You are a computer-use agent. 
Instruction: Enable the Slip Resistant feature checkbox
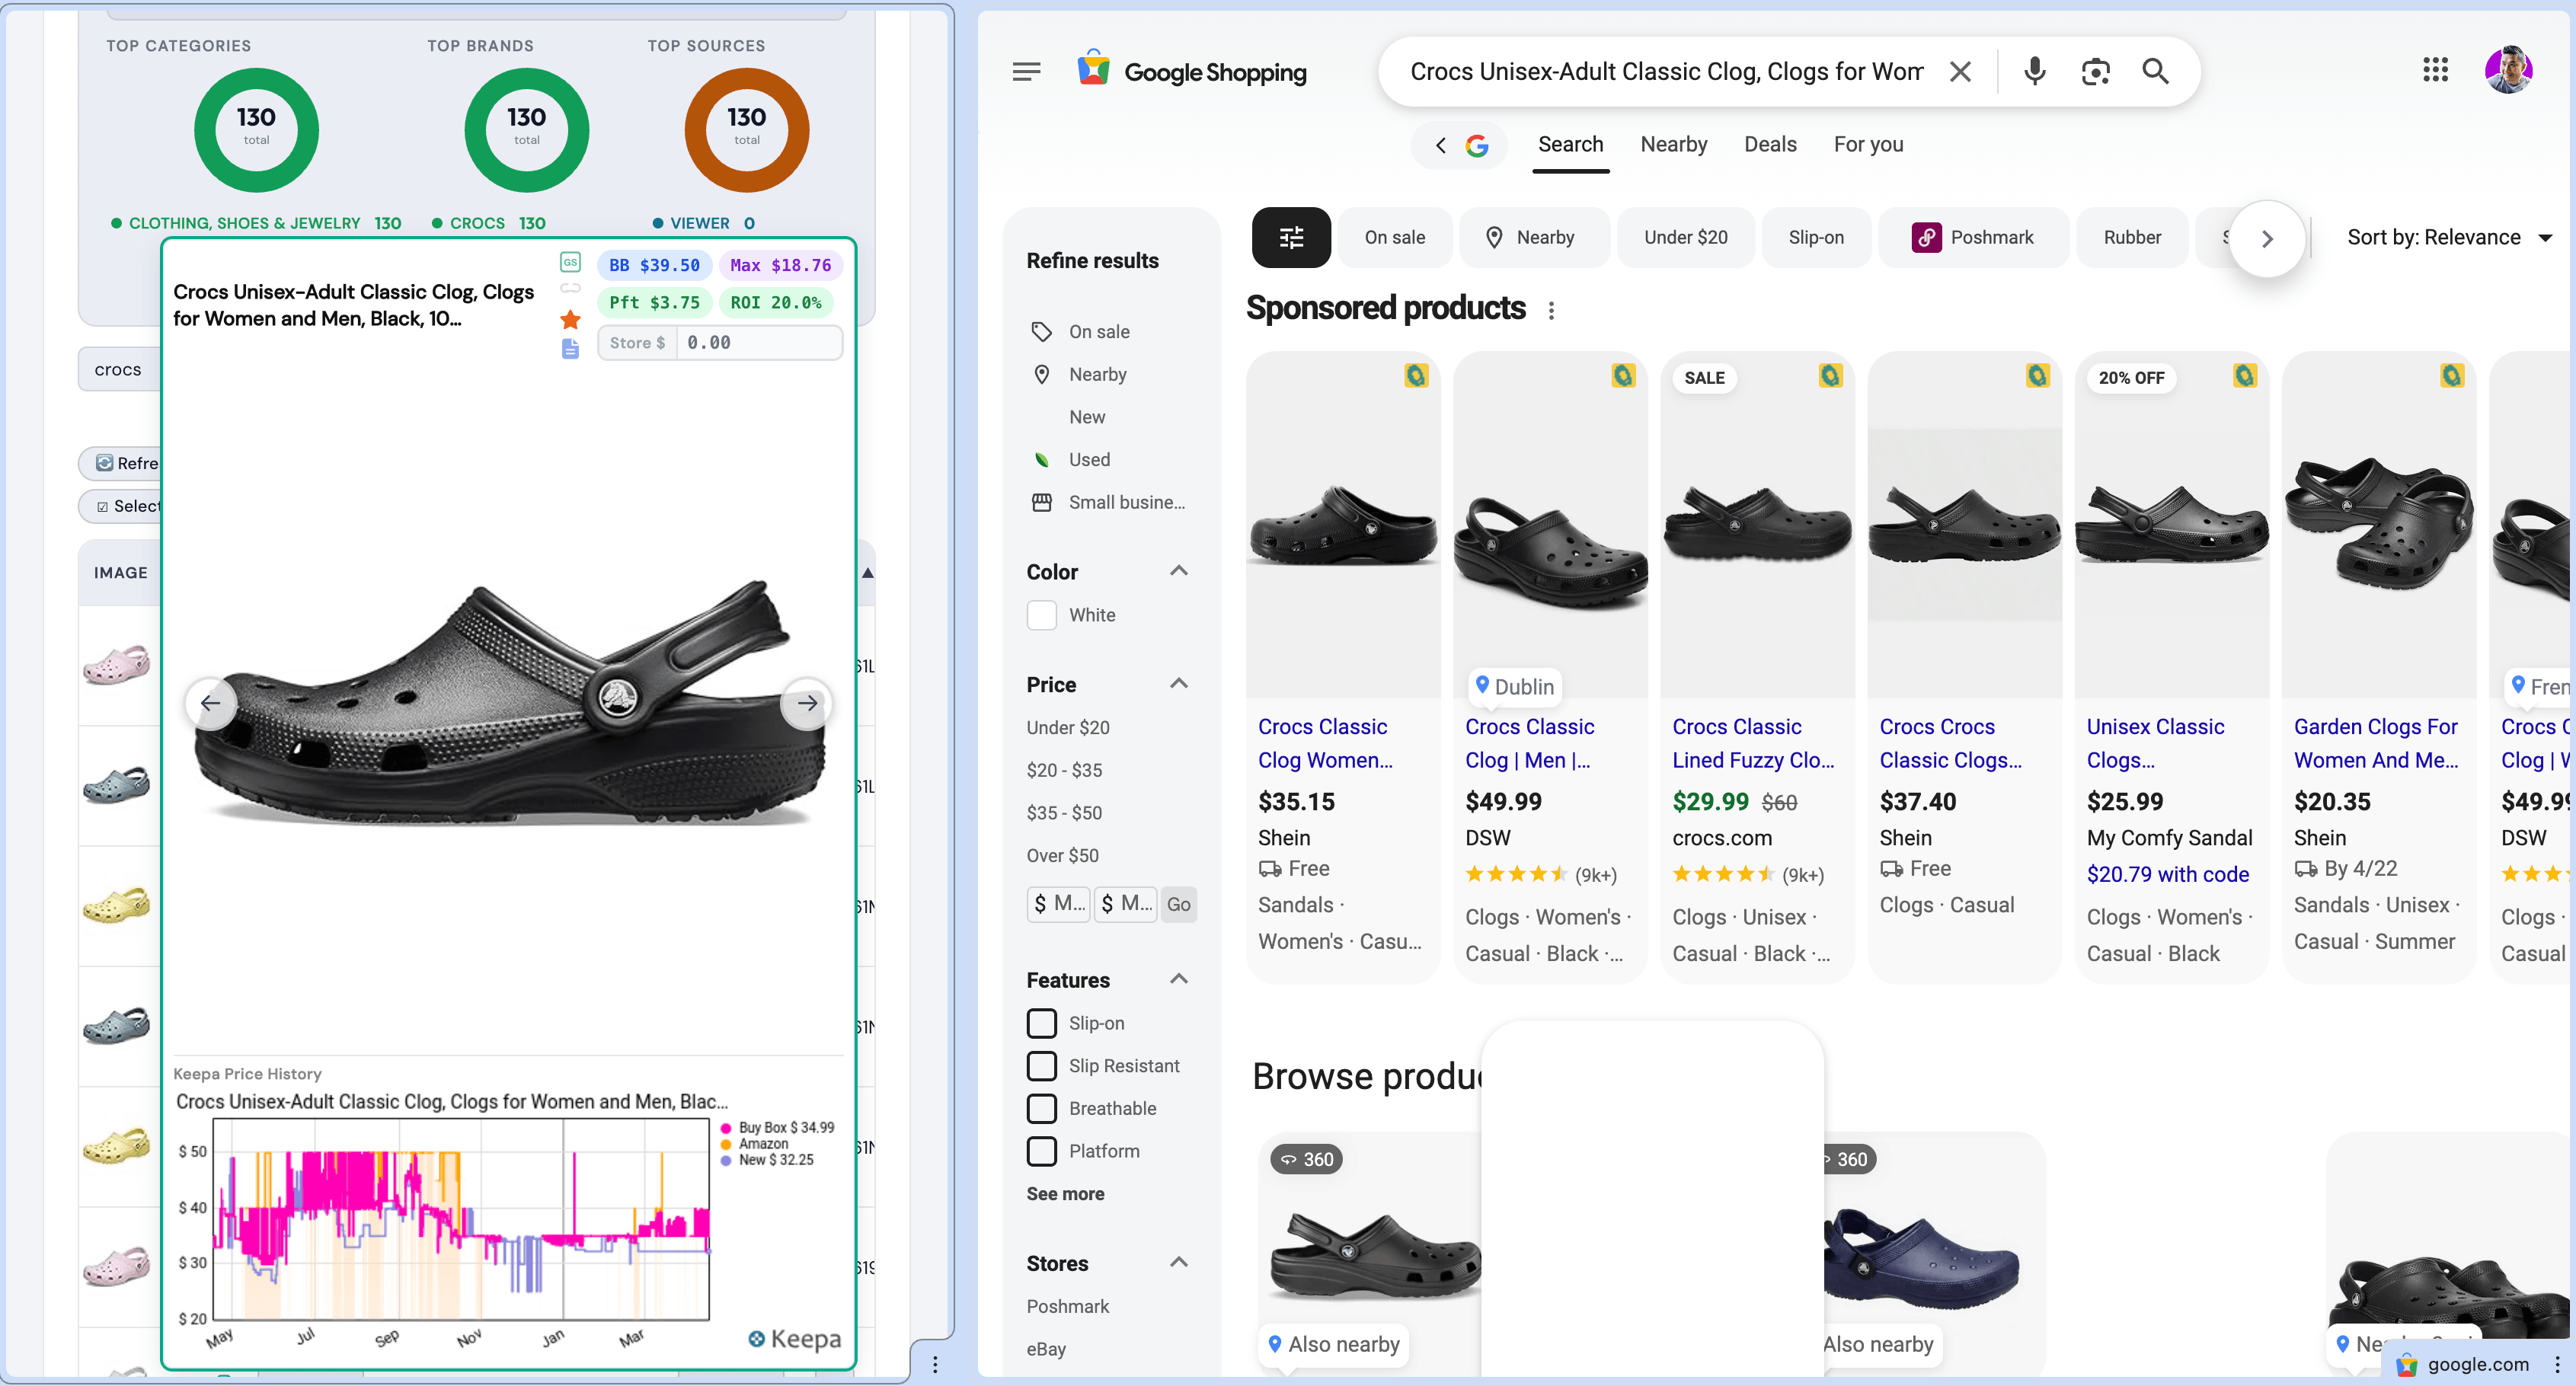1042,1065
